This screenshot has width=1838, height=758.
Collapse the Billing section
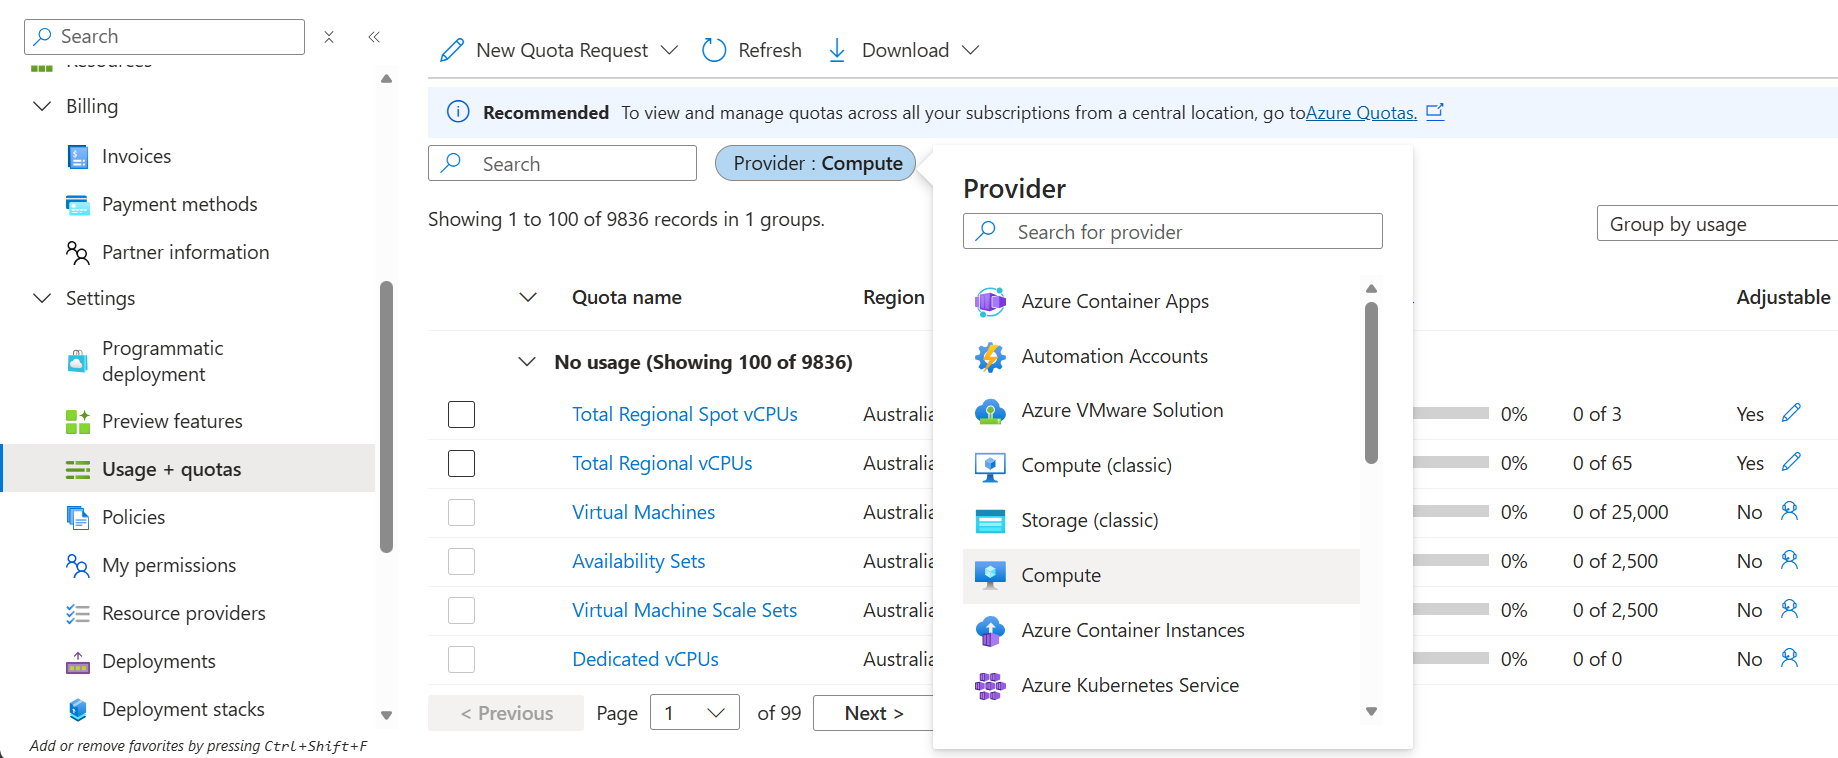point(42,106)
